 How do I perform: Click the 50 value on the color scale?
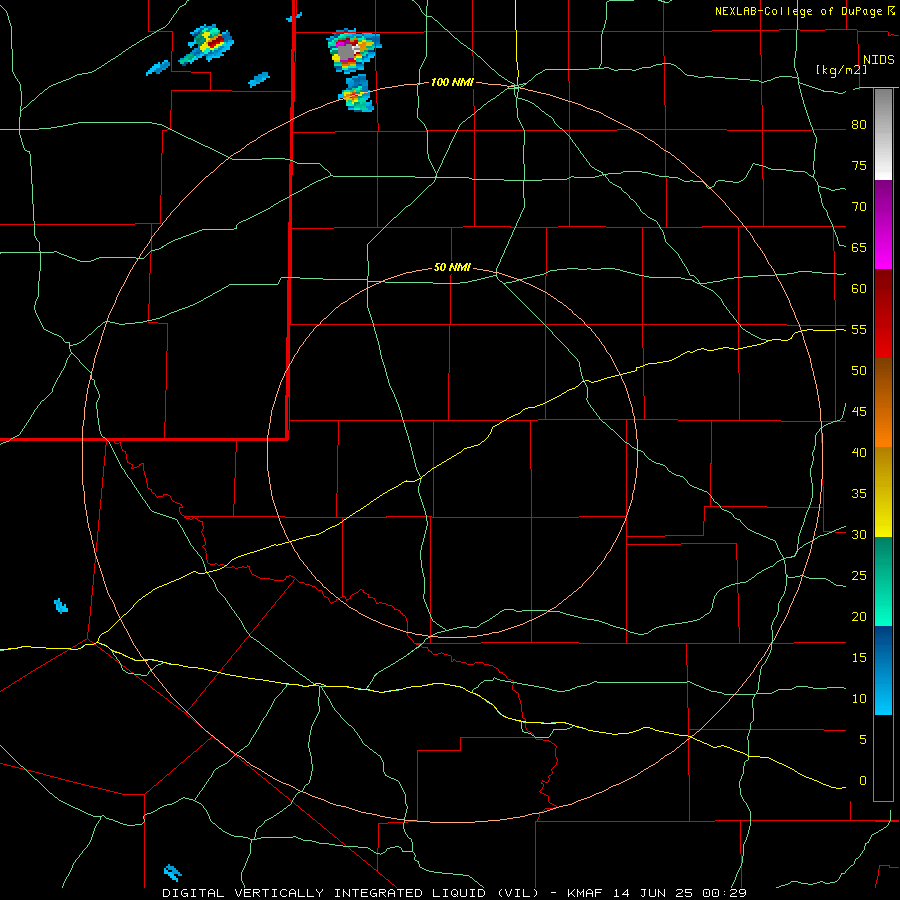click(x=859, y=370)
